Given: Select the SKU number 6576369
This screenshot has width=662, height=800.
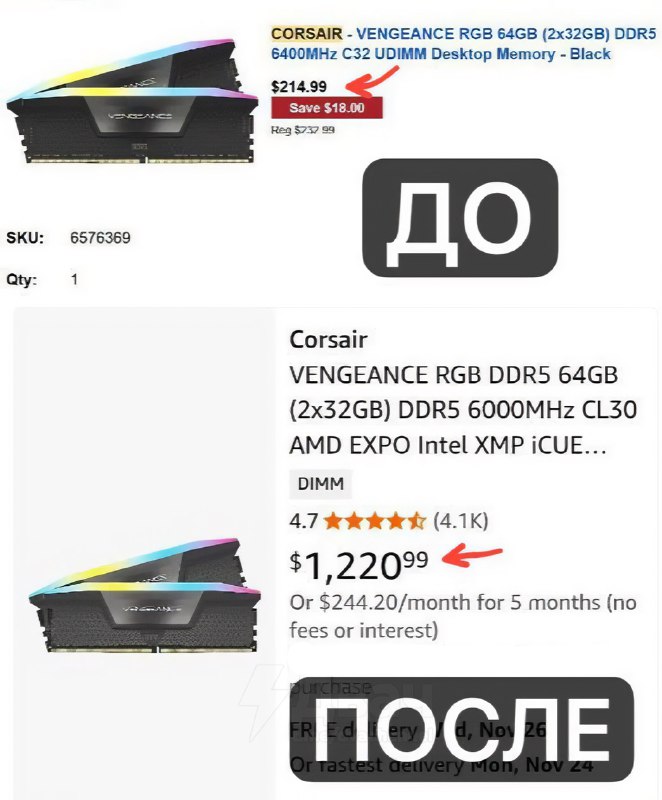Looking at the screenshot, I should pyautogui.click(x=100, y=238).
